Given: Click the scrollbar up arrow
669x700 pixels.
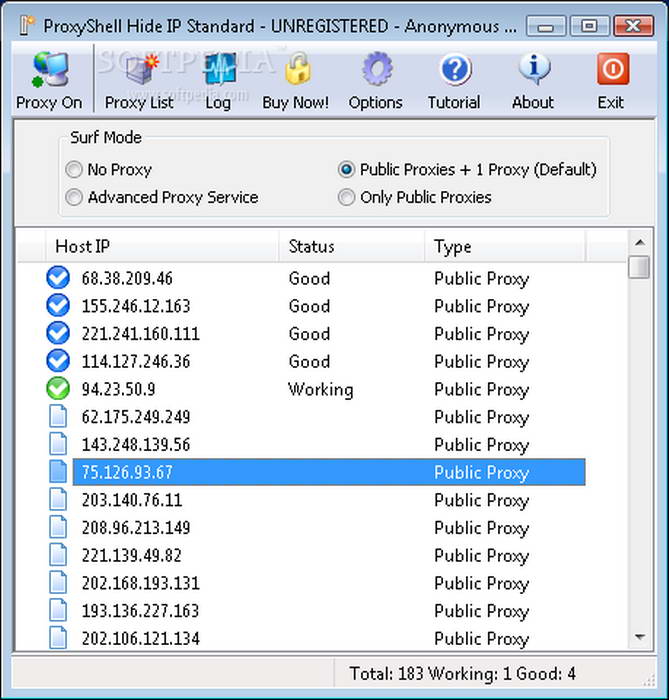Looking at the screenshot, I should click(640, 242).
